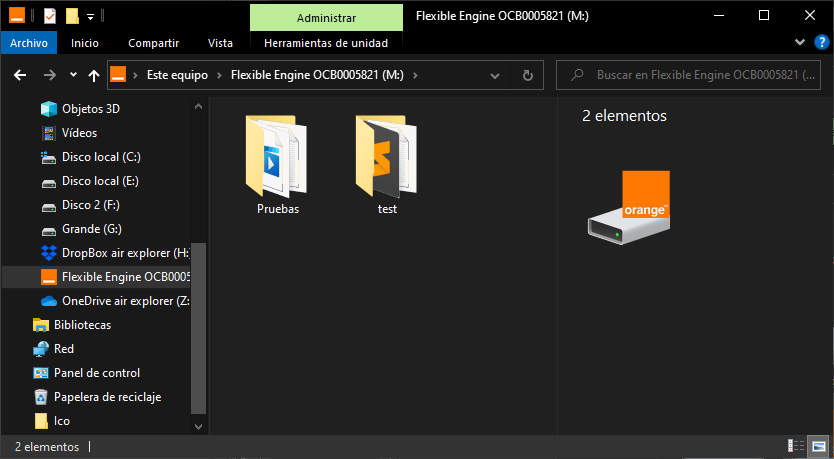
Task: Open the Help button
Action: click(x=821, y=42)
